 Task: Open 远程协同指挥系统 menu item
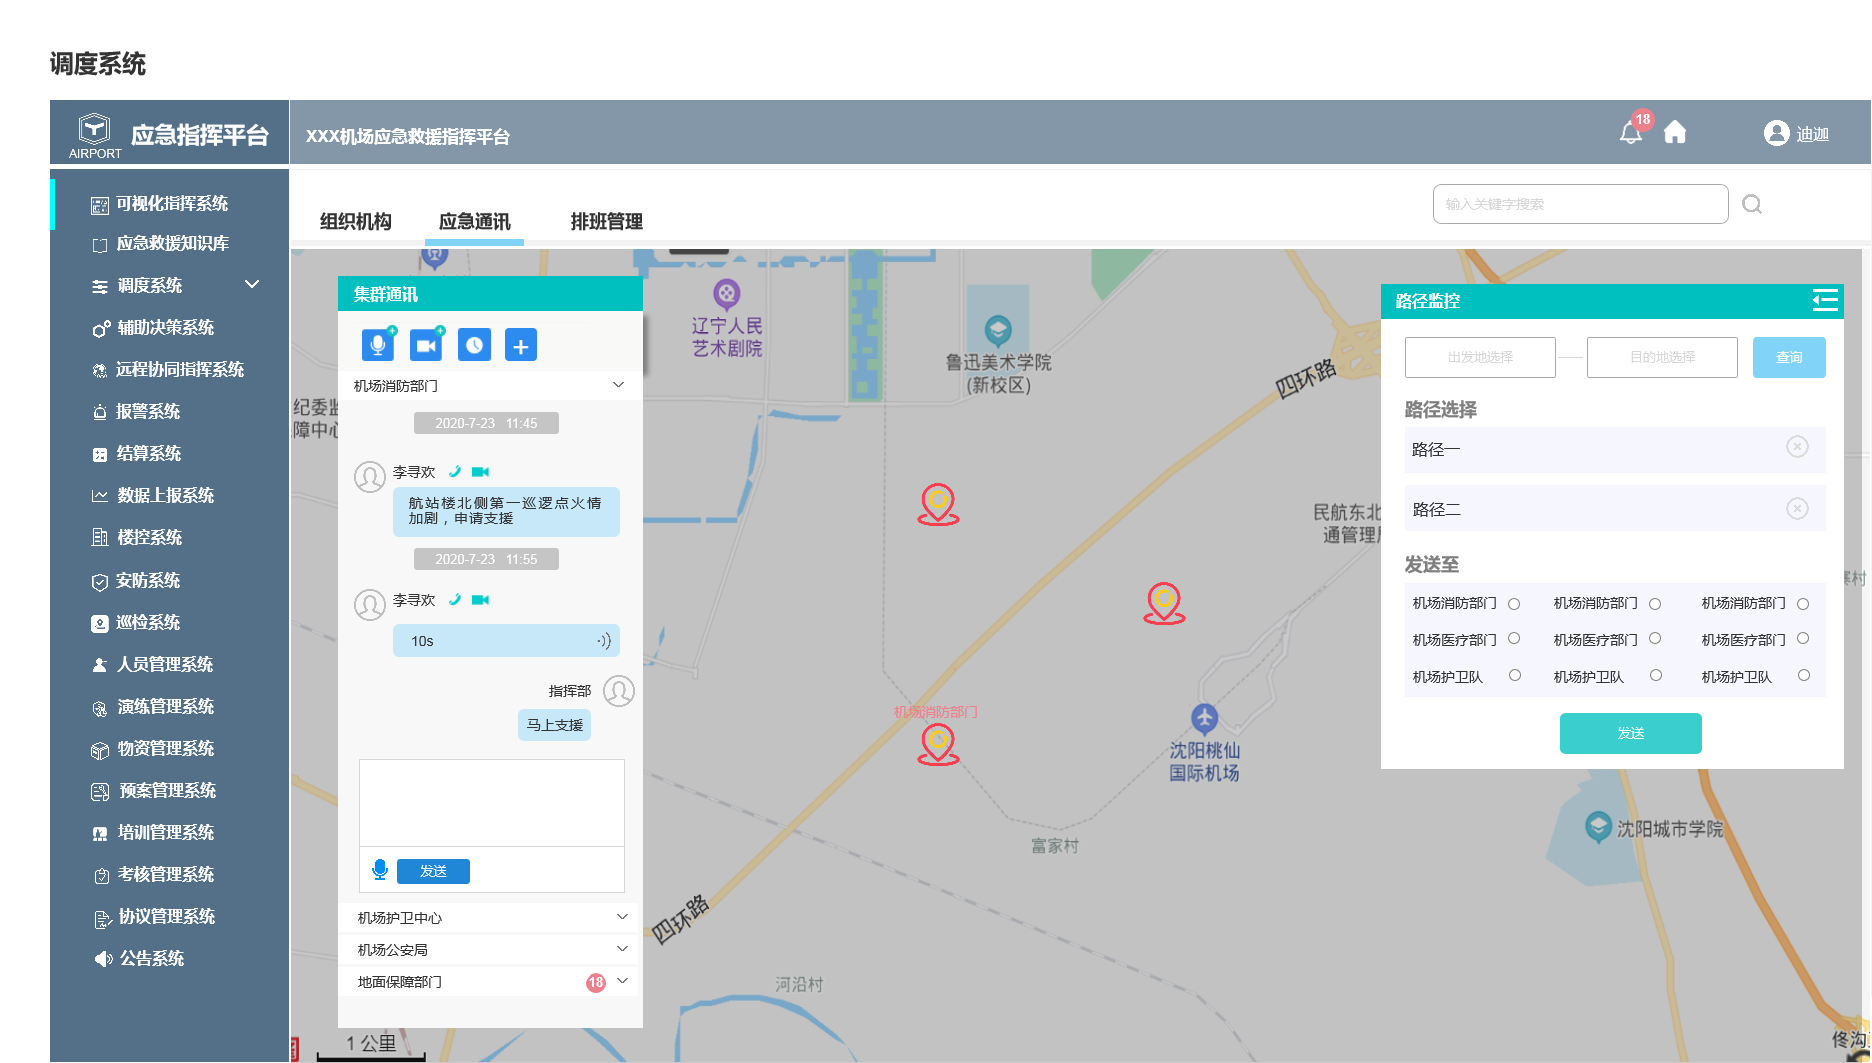[x=167, y=369]
